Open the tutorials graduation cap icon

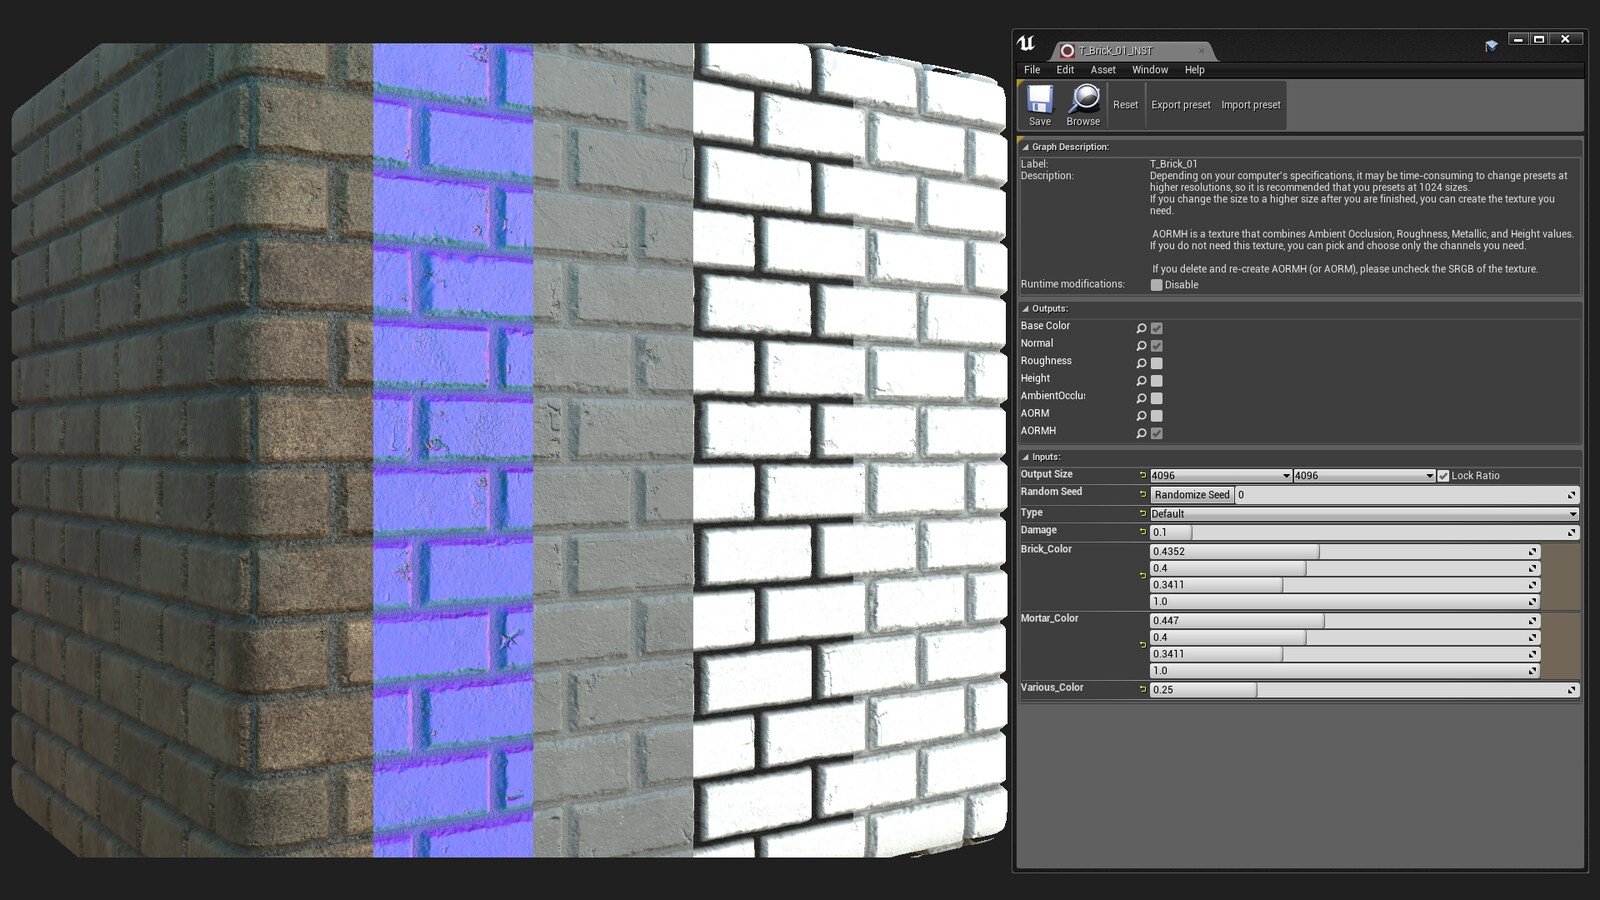tap(1491, 46)
